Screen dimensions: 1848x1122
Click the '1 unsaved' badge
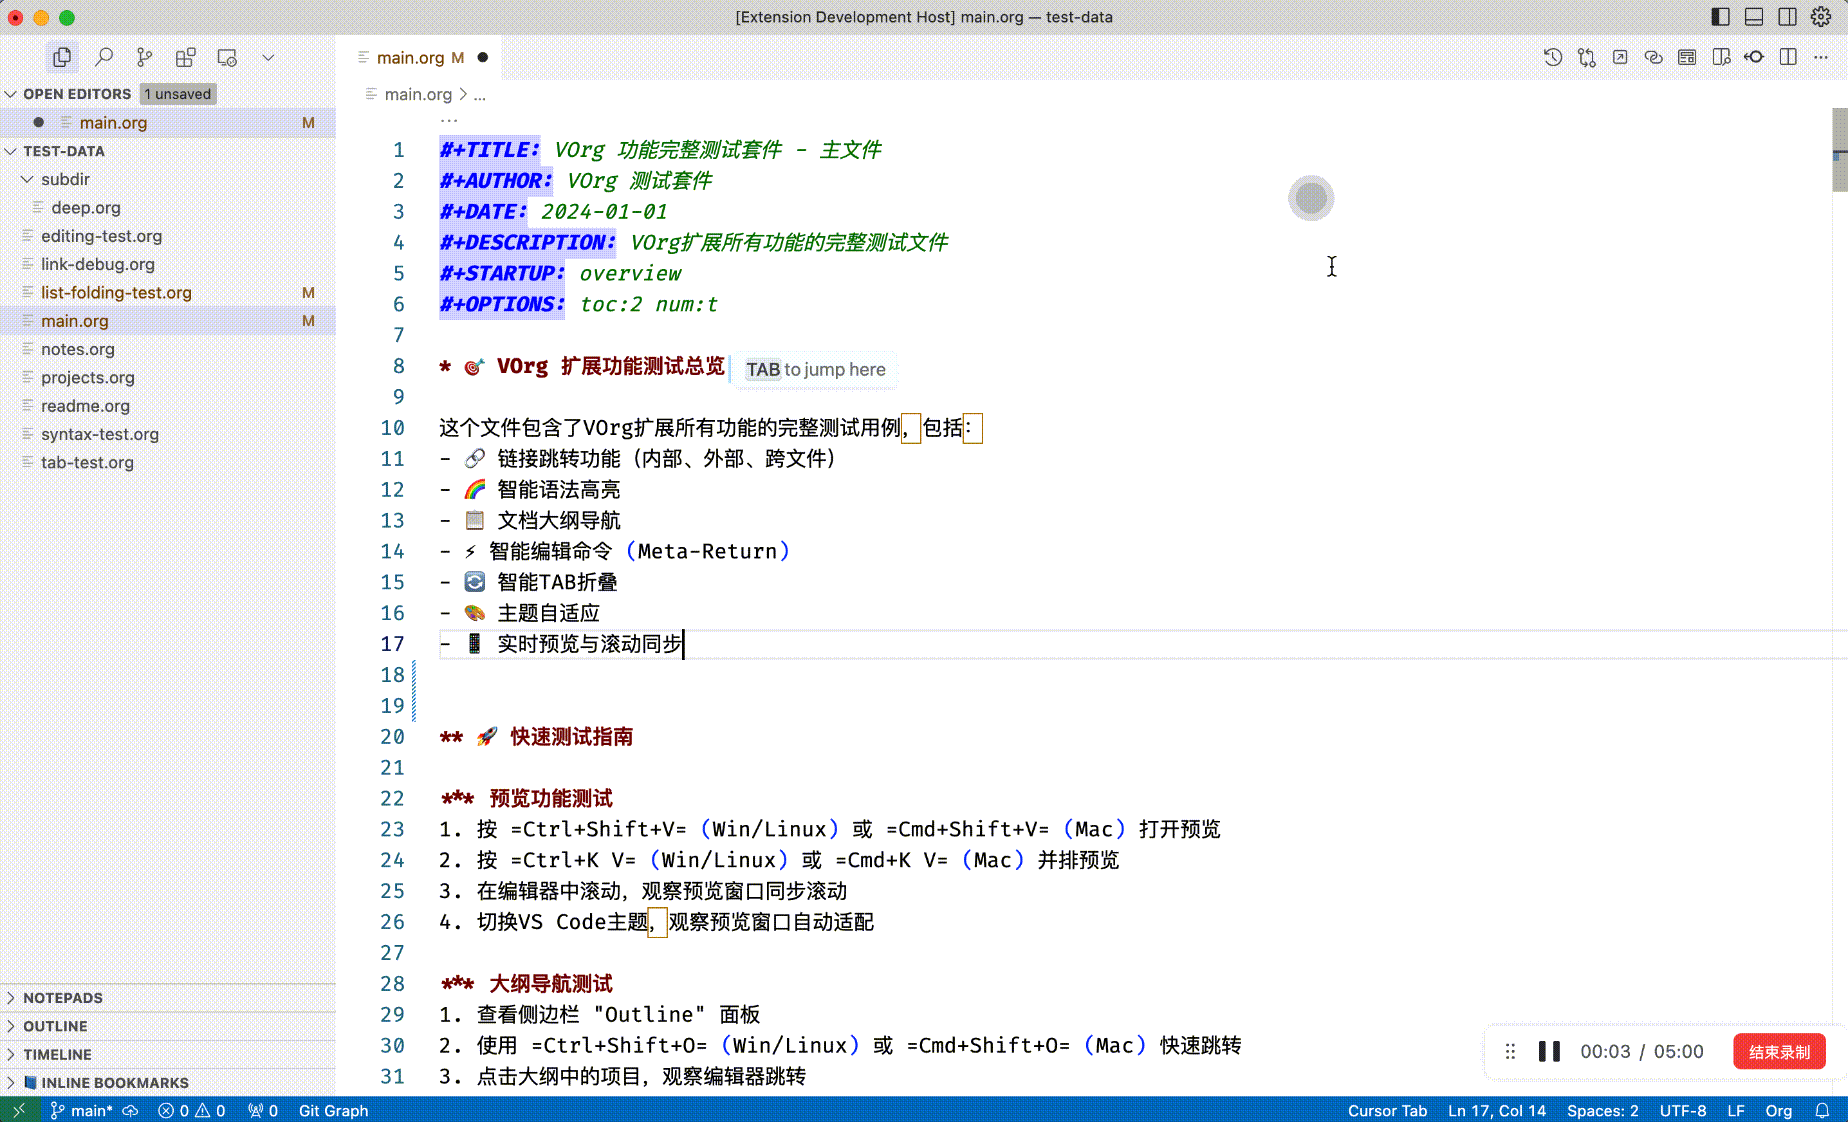(x=178, y=94)
